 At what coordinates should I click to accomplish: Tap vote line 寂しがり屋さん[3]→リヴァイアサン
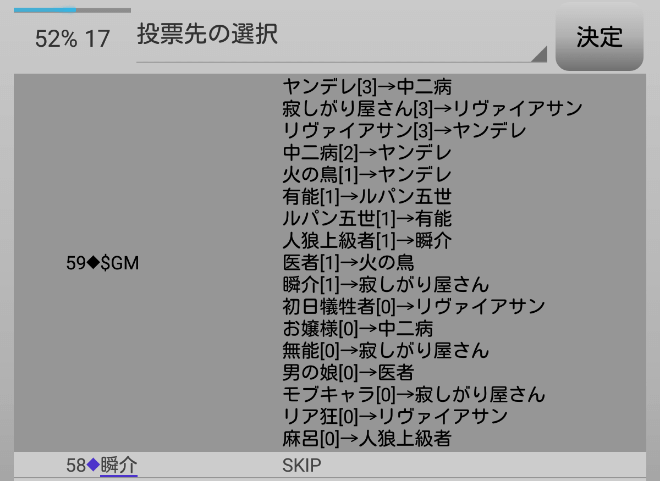[432, 109]
